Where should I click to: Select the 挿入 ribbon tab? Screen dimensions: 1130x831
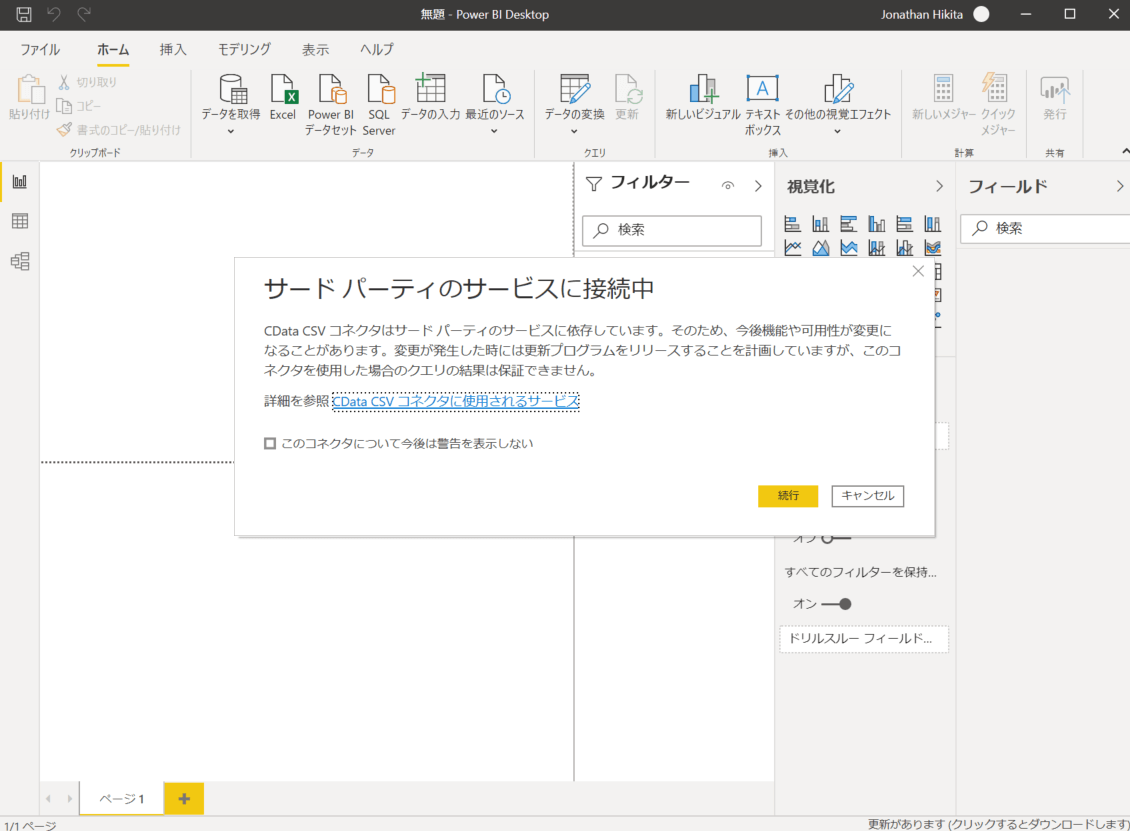(x=173, y=49)
